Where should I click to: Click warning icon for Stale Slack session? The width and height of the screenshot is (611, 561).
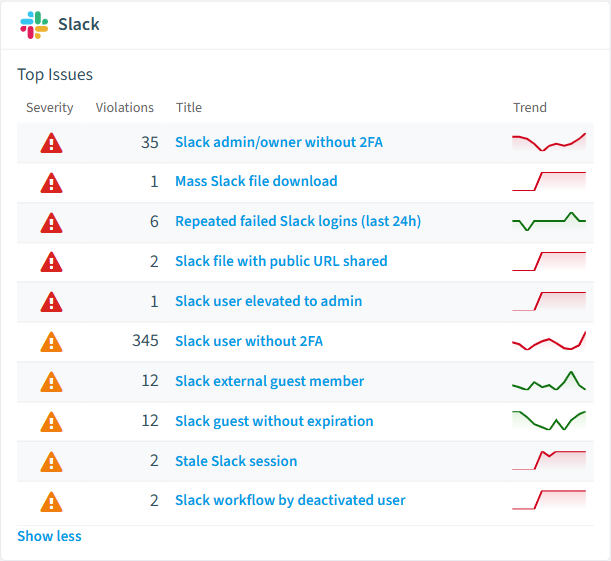(51, 462)
